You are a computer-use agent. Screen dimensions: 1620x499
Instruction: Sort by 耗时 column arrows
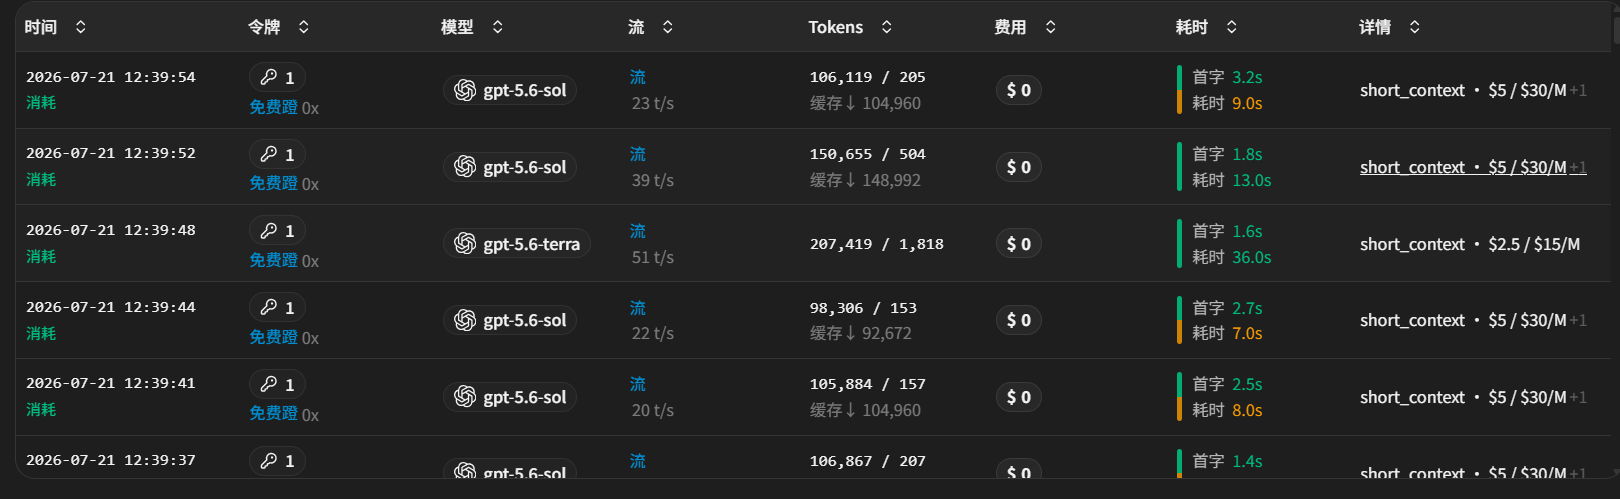(x=1232, y=27)
